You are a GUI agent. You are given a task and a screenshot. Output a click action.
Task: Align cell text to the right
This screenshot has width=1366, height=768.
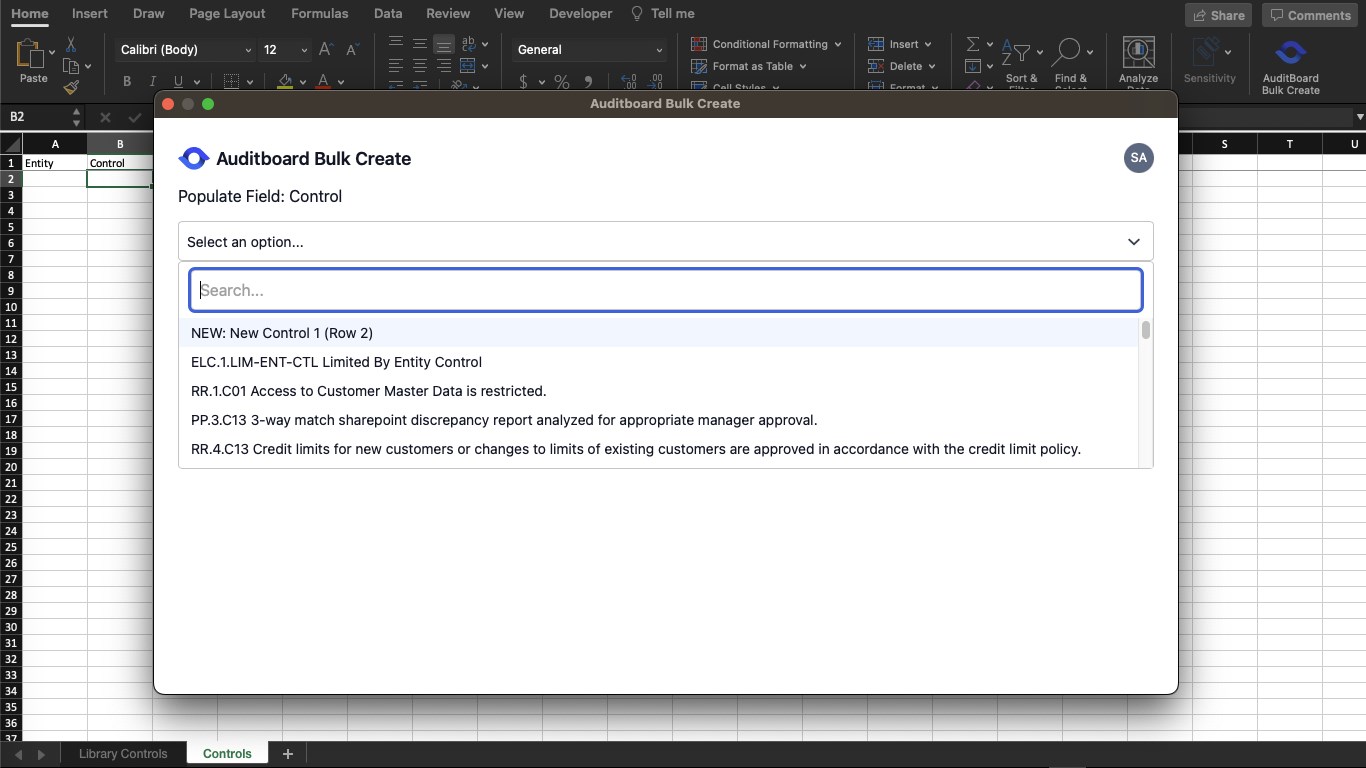[444, 66]
